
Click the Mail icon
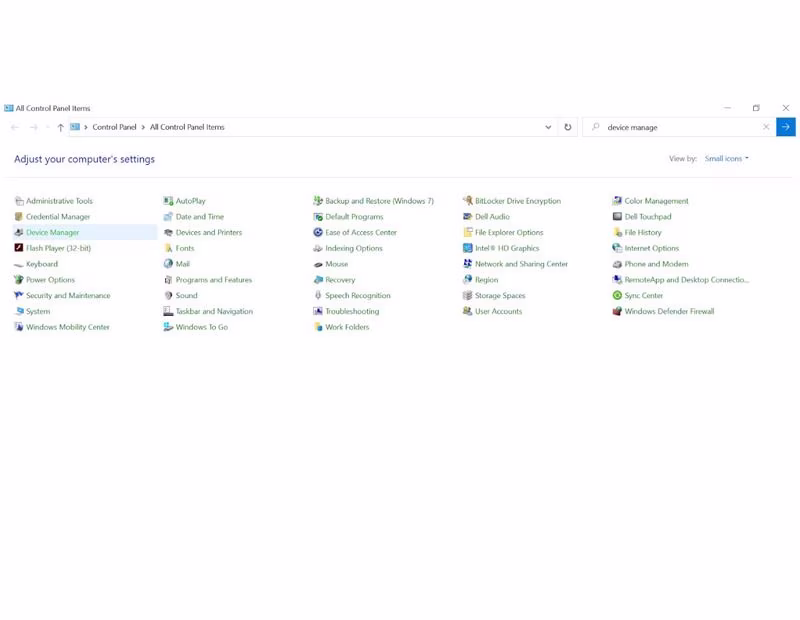tap(168, 264)
